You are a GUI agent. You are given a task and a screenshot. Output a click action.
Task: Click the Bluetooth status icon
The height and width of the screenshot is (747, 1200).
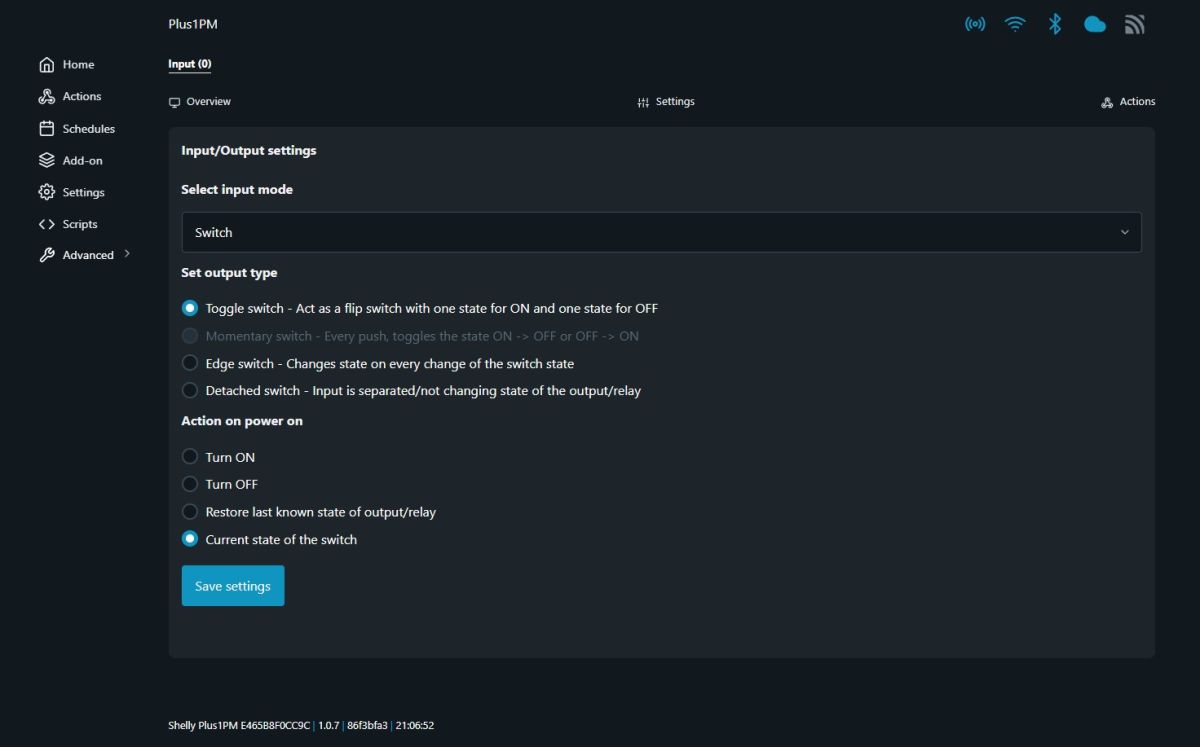click(1055, 24)
